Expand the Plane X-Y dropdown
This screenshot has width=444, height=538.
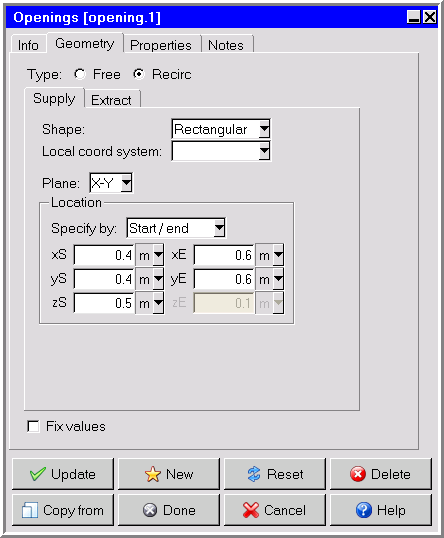tap(111, 183)
